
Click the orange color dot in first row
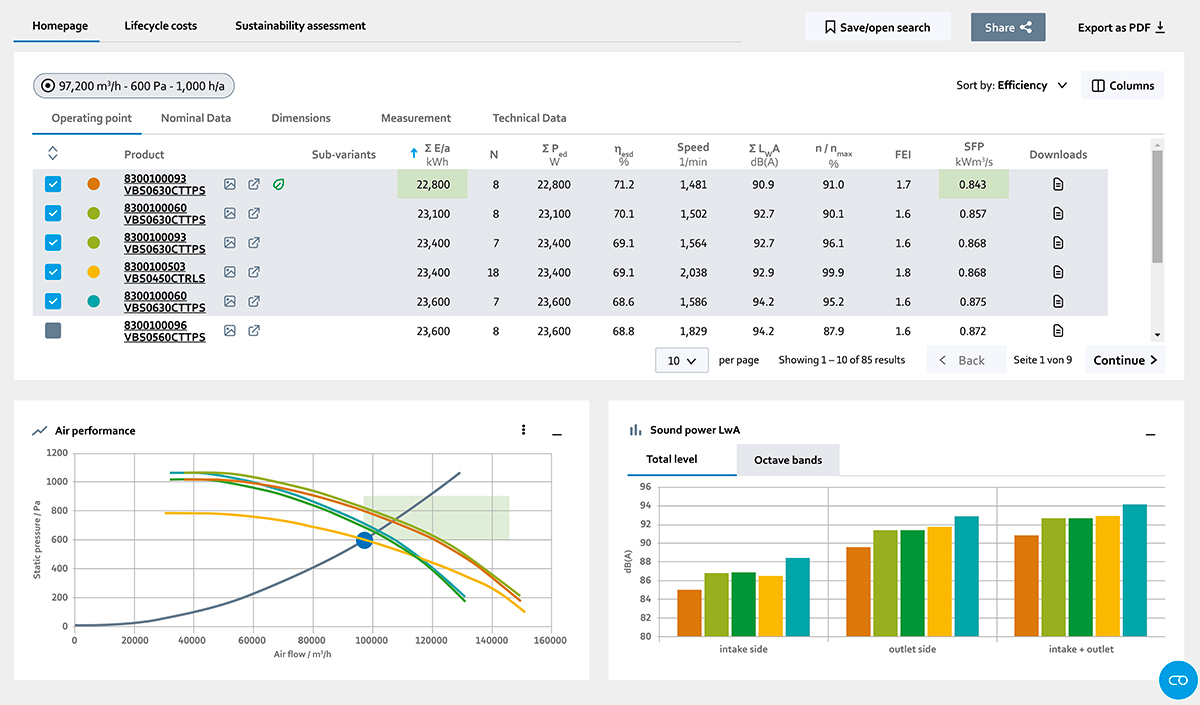(x=94, y=184)
